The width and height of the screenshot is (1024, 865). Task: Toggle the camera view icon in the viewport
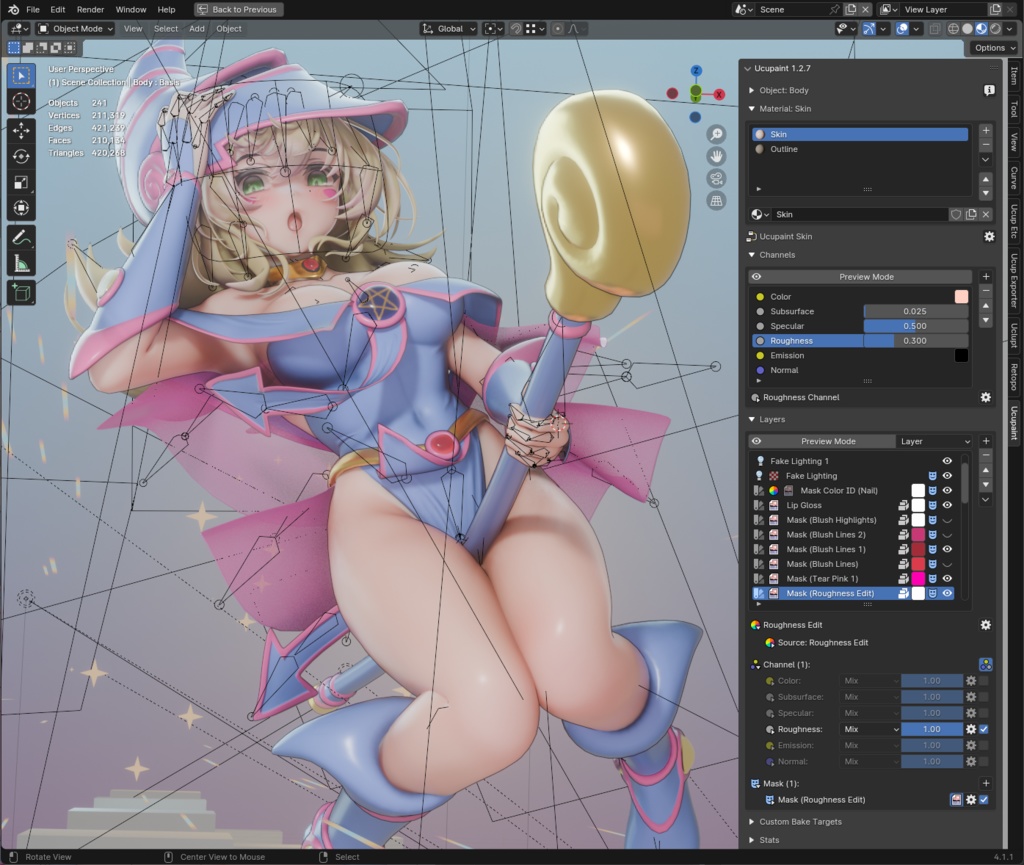(716, 178)
